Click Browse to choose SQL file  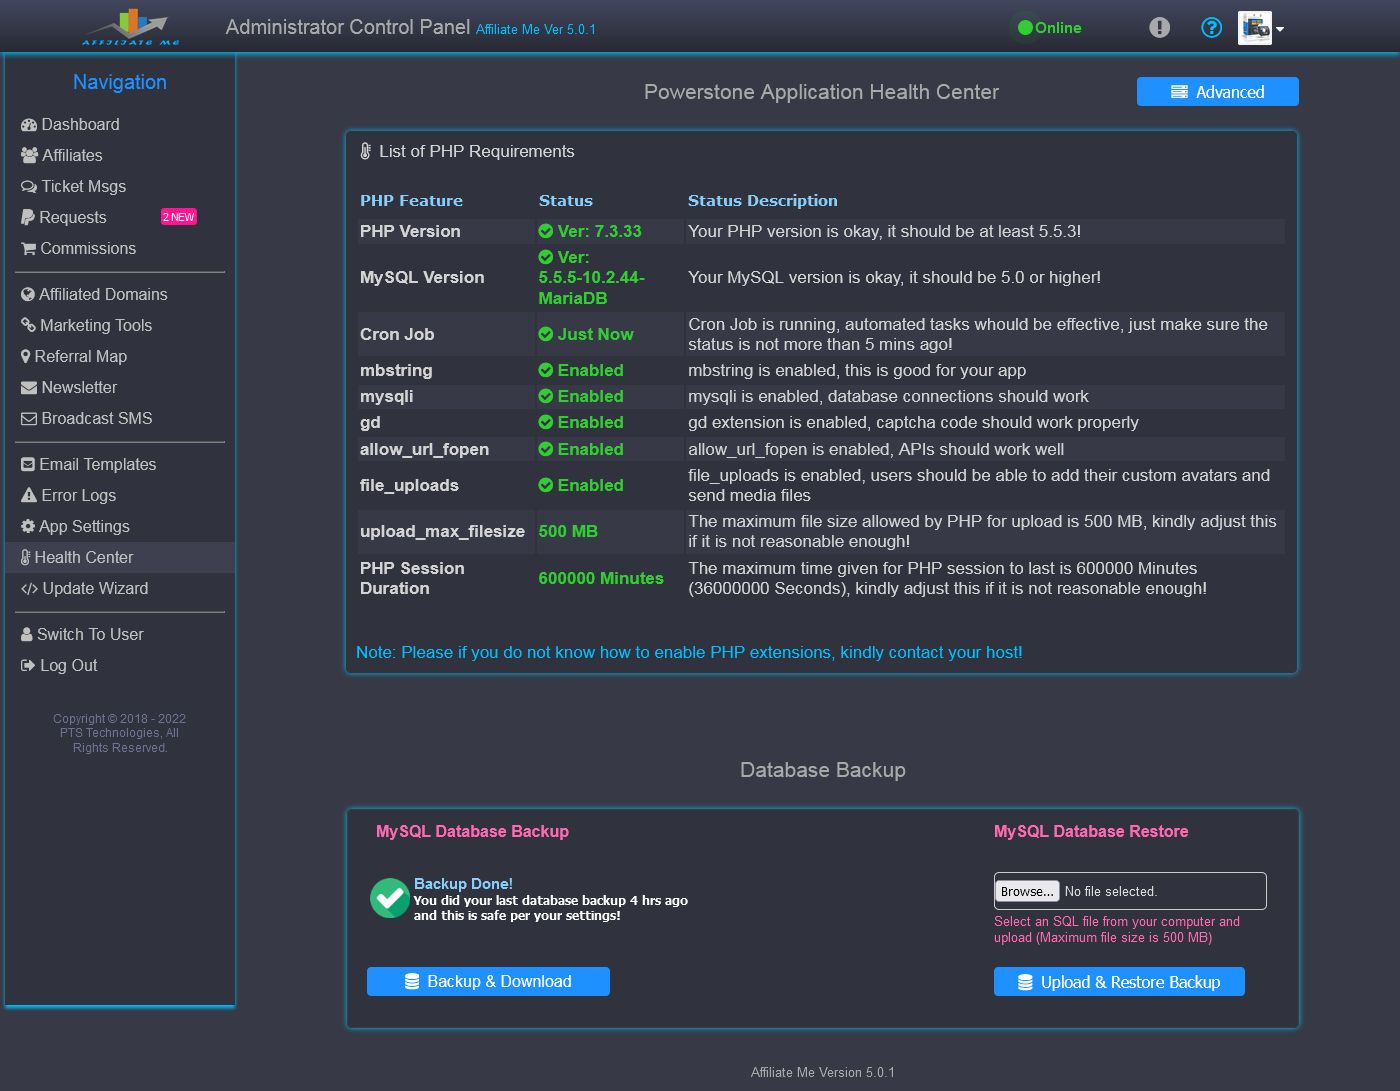pos(1027,891)
